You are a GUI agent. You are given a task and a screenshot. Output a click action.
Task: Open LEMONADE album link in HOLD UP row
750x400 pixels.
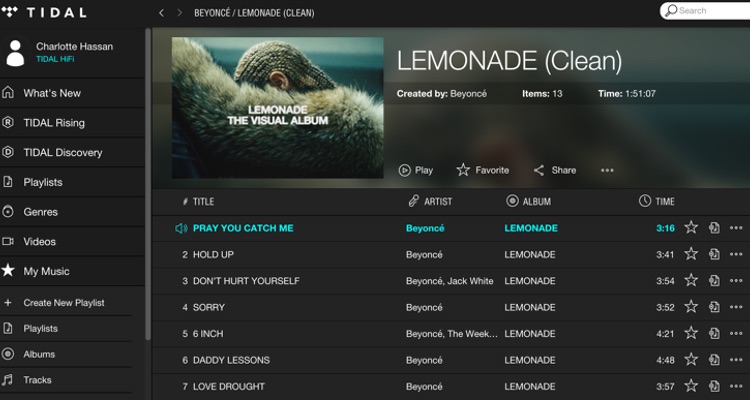(530, 255)
